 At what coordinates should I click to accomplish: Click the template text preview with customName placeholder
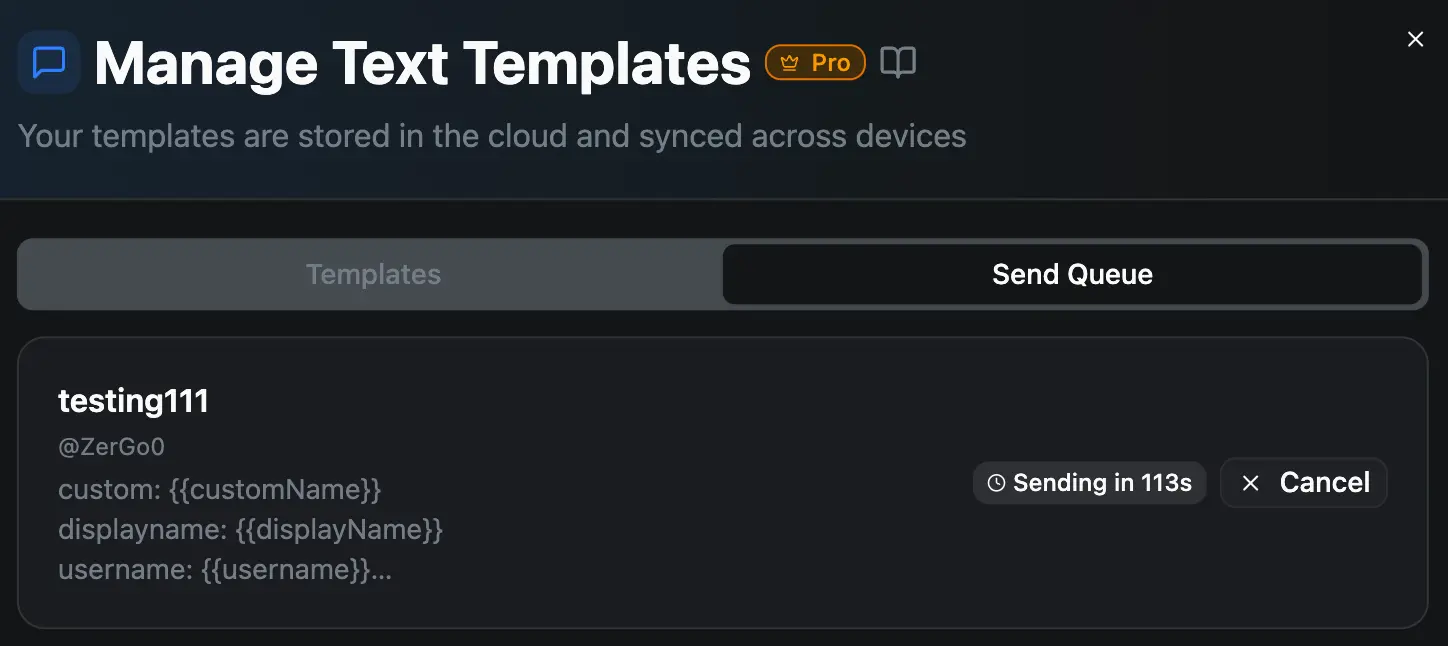pyautogui.click(x=219, y=489)
